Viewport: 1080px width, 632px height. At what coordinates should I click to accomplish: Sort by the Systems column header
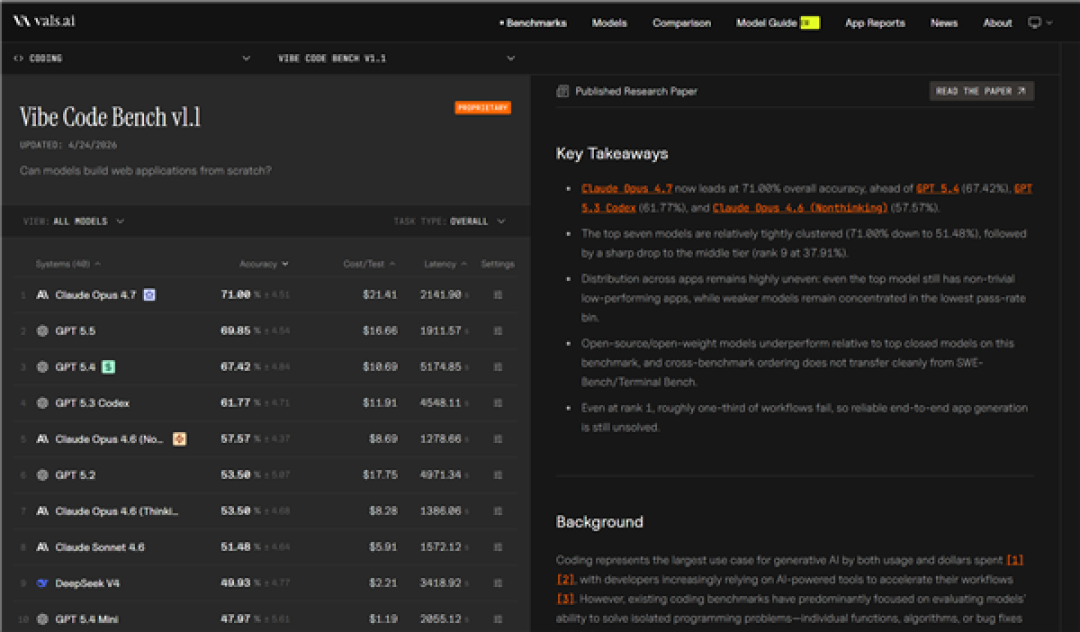click(x=68, y=264)
